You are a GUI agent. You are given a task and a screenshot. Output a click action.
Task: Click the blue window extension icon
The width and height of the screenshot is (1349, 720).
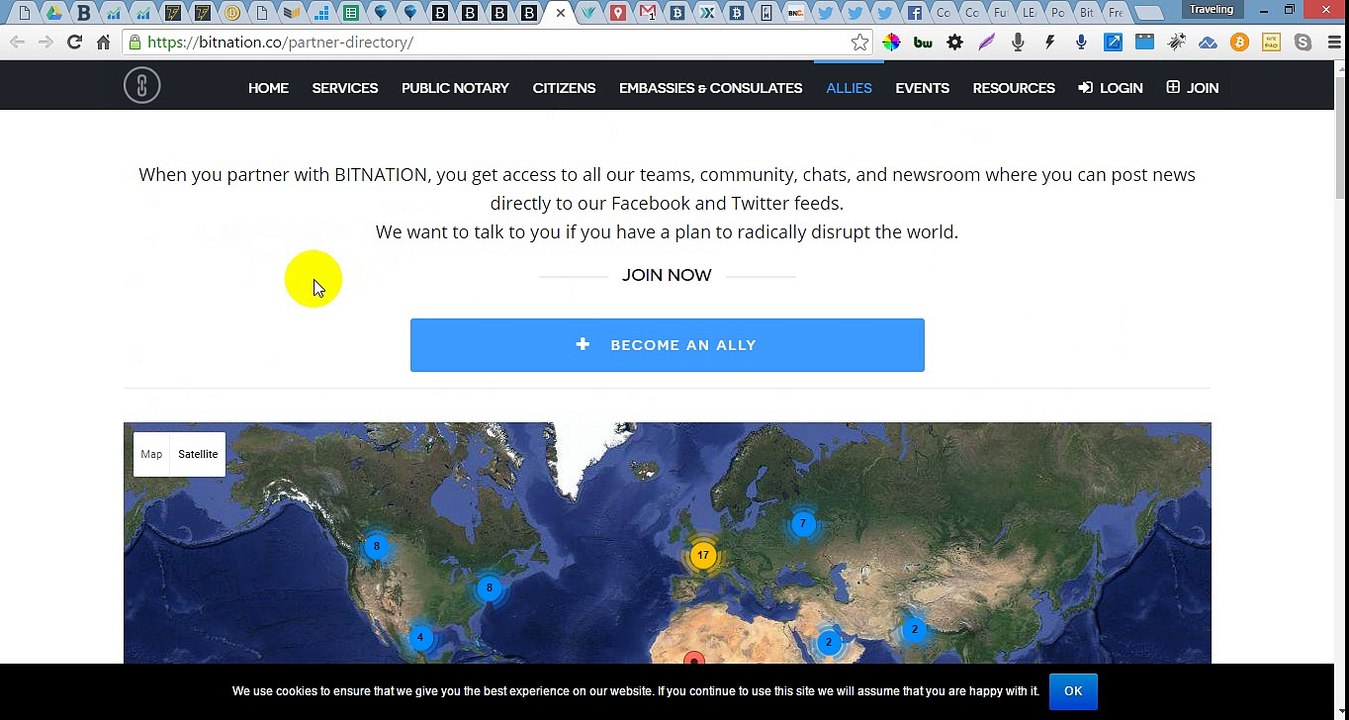[x=1145, y=42]
